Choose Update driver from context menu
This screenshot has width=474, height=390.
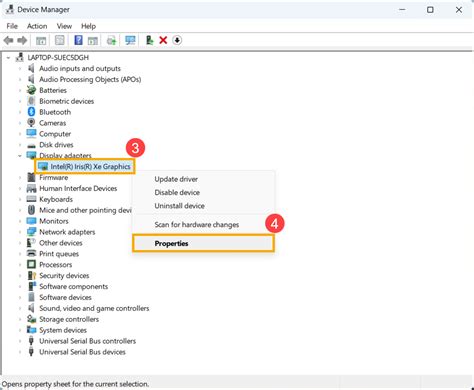tap(204, 179)
